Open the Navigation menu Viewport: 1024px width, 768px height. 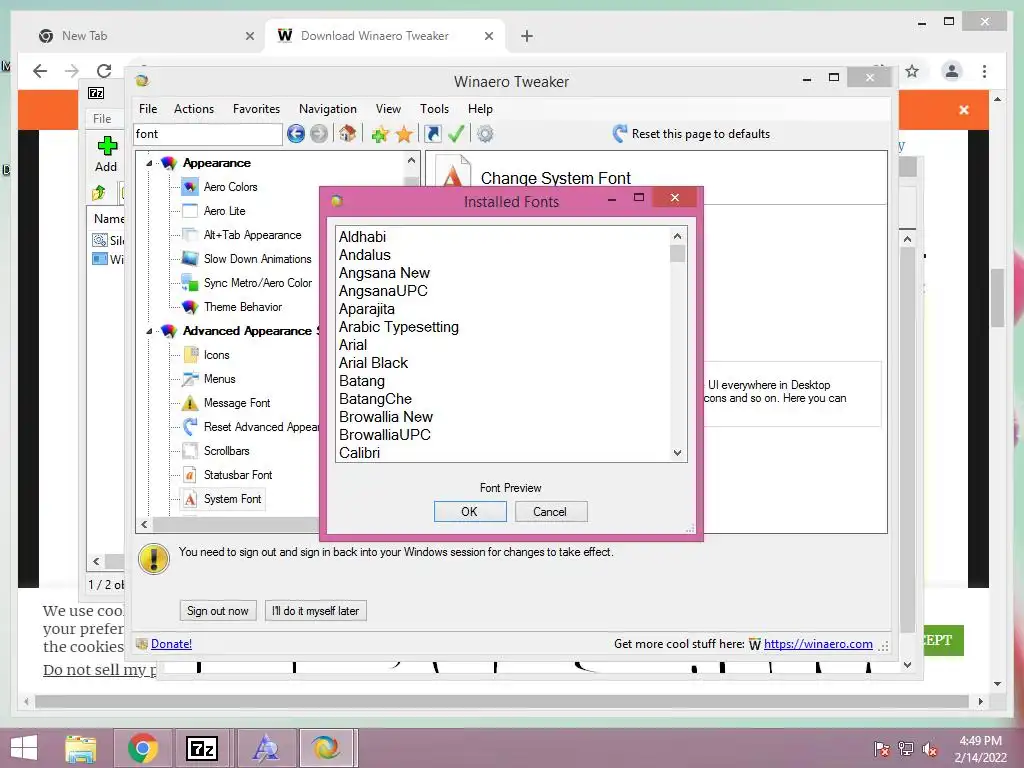(x=328, y=109)
